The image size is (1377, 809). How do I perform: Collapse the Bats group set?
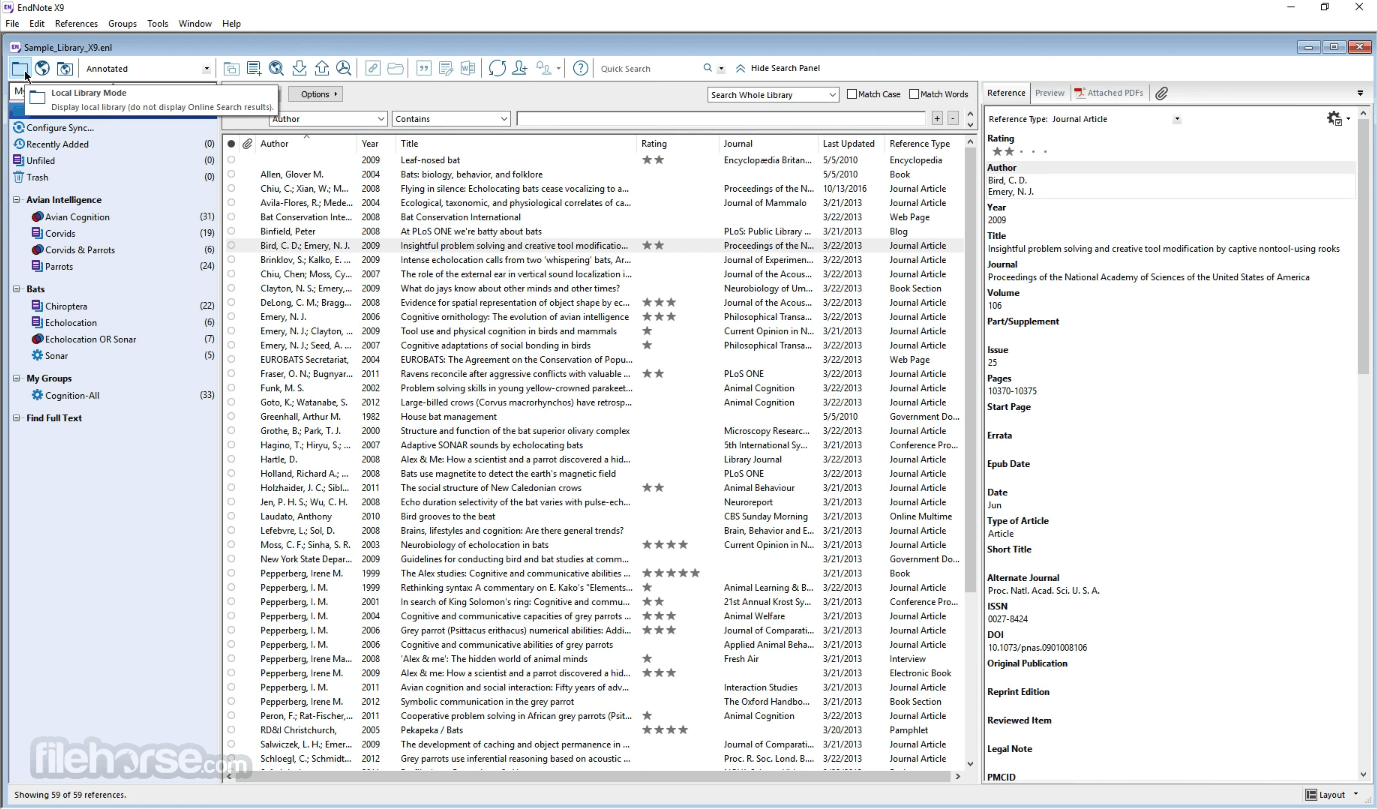click(x=17, y=289)
